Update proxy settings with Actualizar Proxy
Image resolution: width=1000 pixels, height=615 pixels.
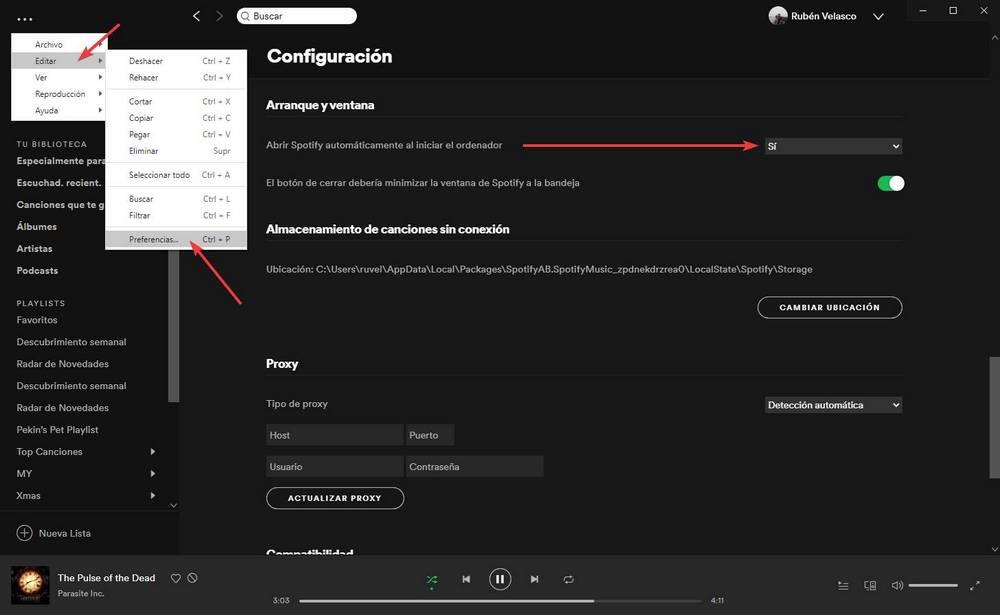coord(335,497)
